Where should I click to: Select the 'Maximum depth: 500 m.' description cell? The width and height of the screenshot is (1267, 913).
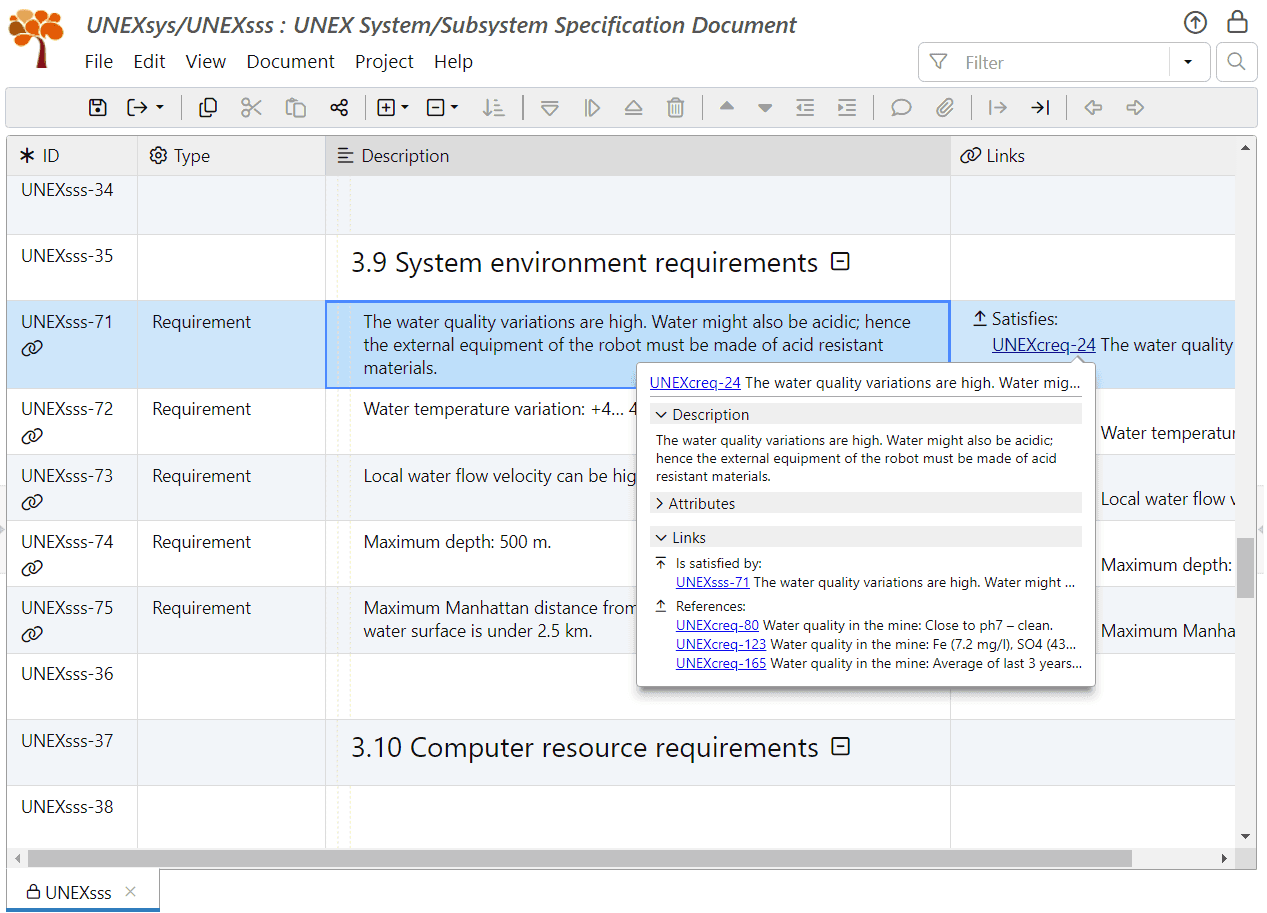pyautogui.click(x=638, y=553)
